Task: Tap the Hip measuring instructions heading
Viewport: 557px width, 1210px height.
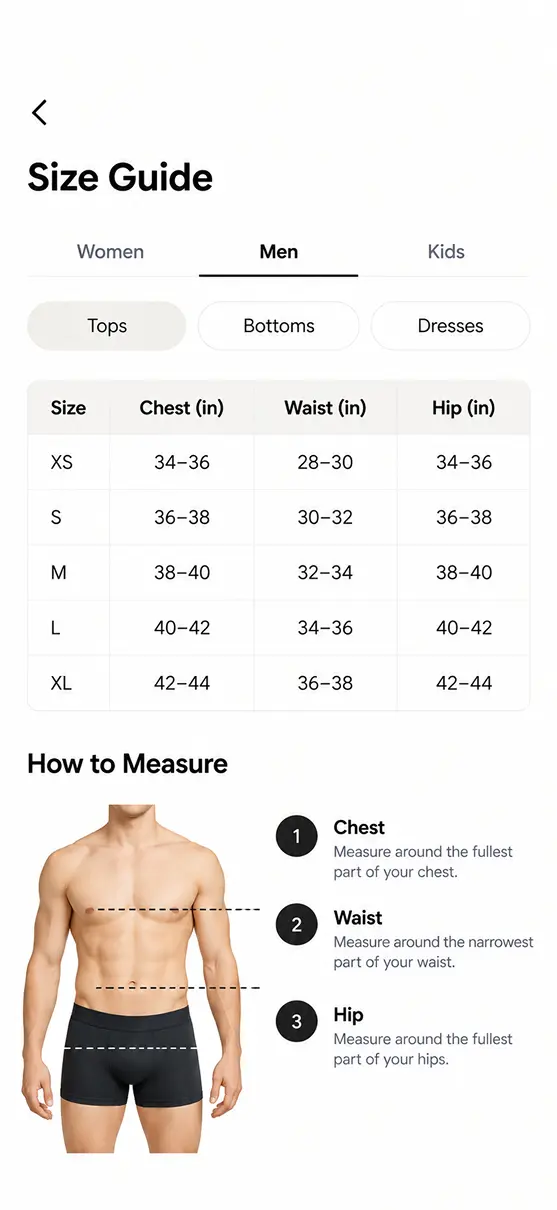Action: (348, 1015)
